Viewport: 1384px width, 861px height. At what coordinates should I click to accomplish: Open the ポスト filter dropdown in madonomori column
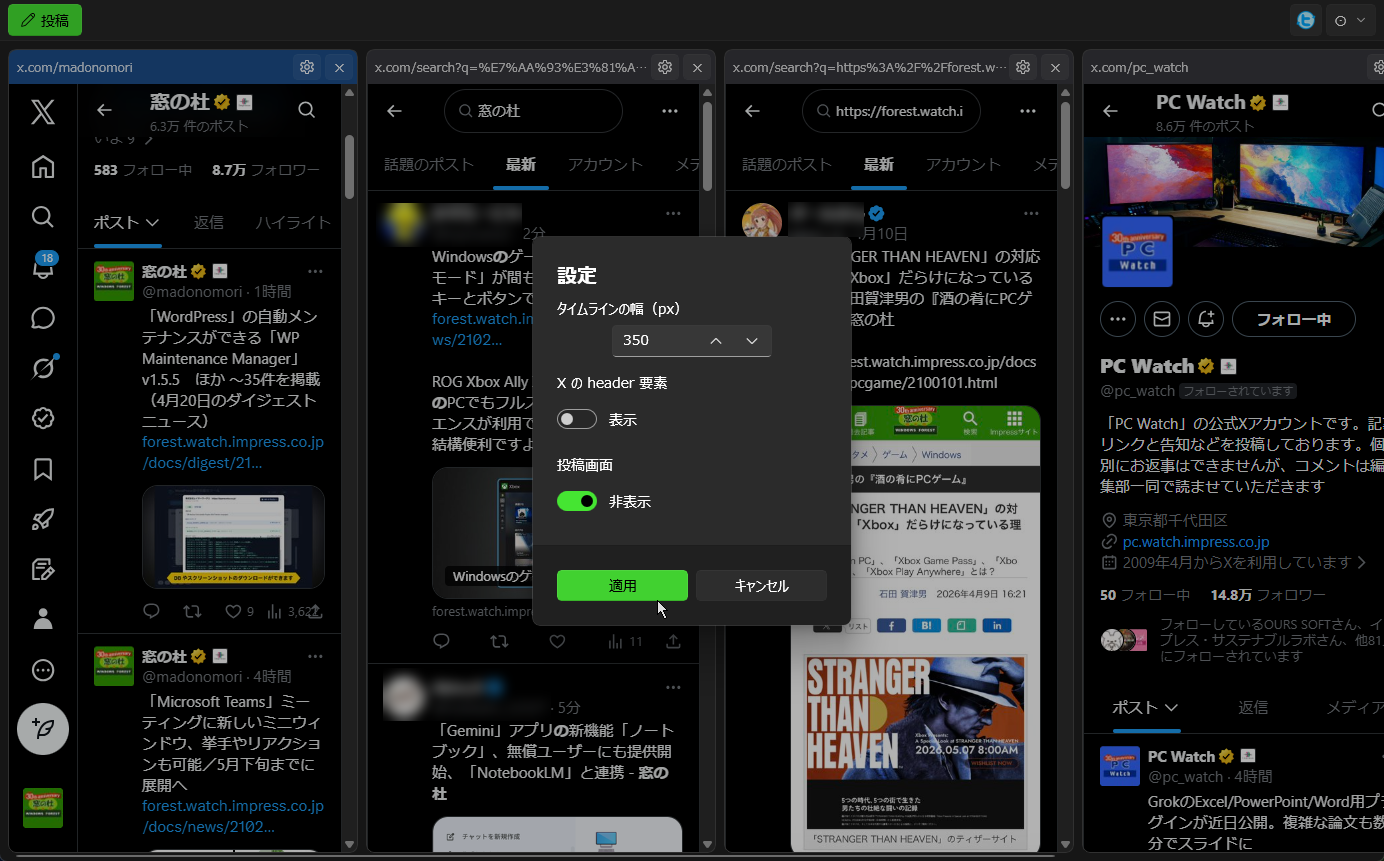[126, 222]
